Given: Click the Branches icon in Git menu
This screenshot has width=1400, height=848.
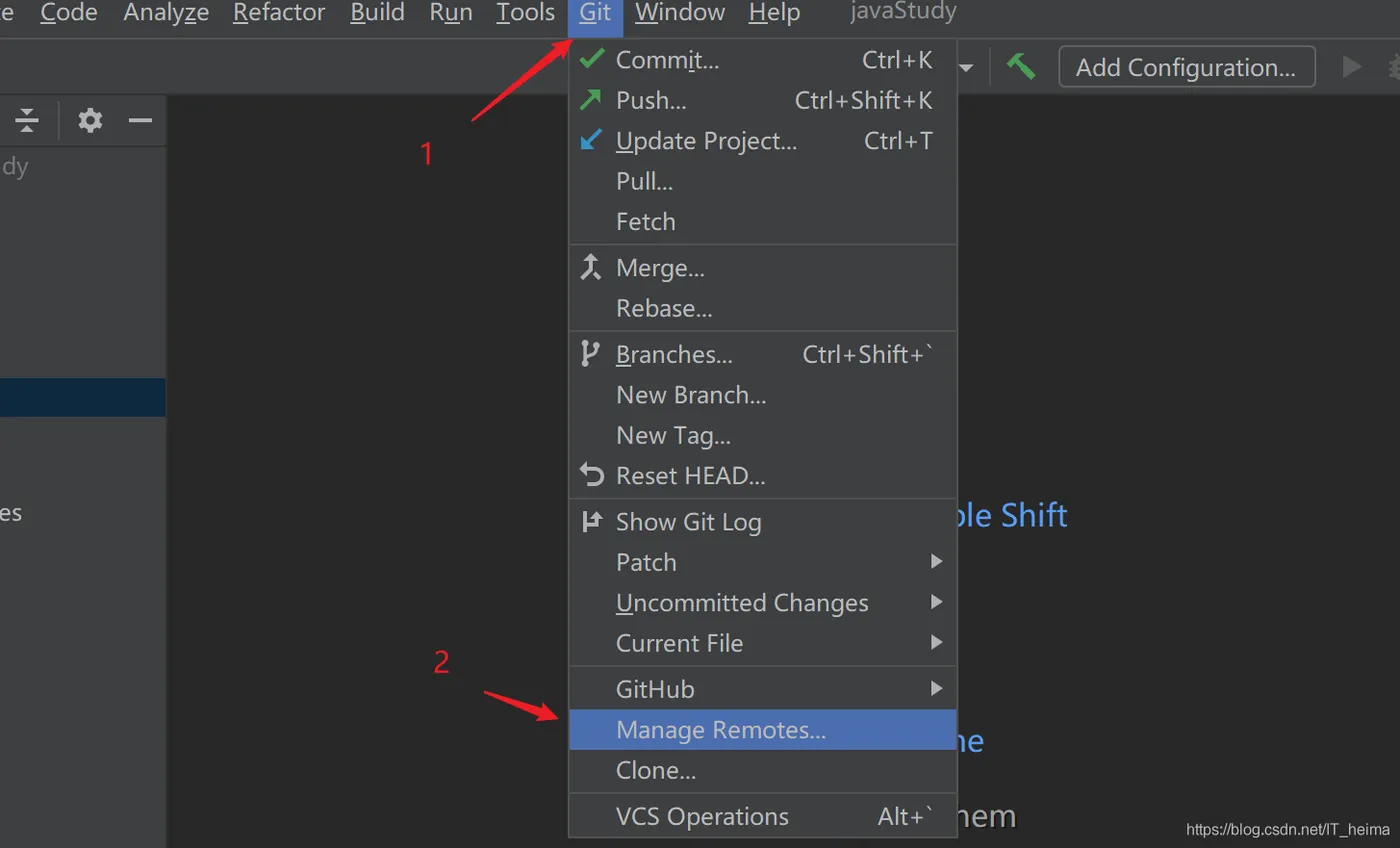Looking at the screenshot, I should [591, 354].
